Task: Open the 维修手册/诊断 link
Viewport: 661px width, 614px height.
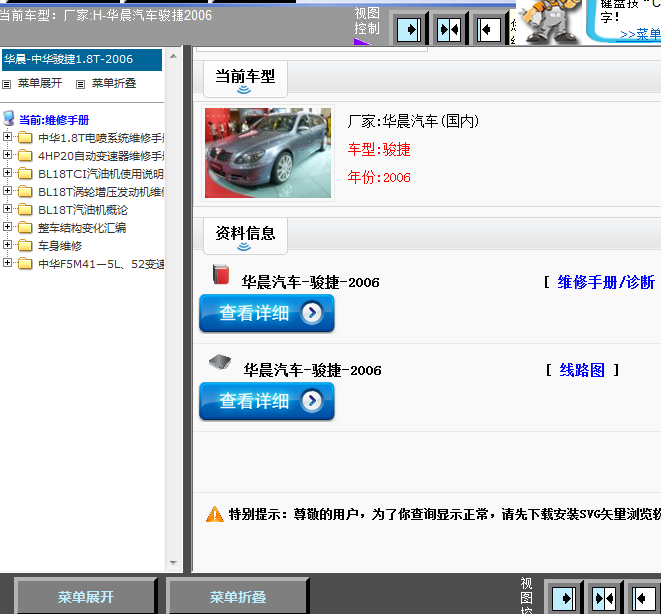Action: pyautogui.click(x=606, y=282)
